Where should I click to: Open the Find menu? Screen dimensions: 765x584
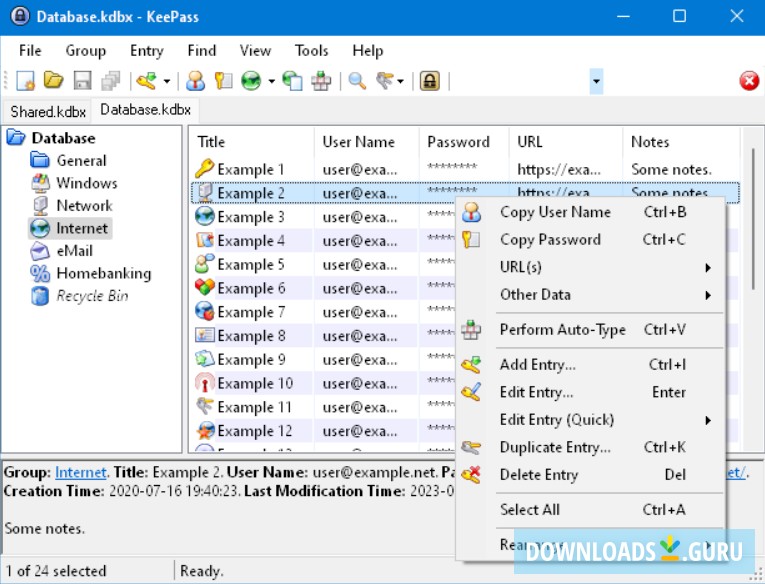pyautogui.click(x=201, y=51)
